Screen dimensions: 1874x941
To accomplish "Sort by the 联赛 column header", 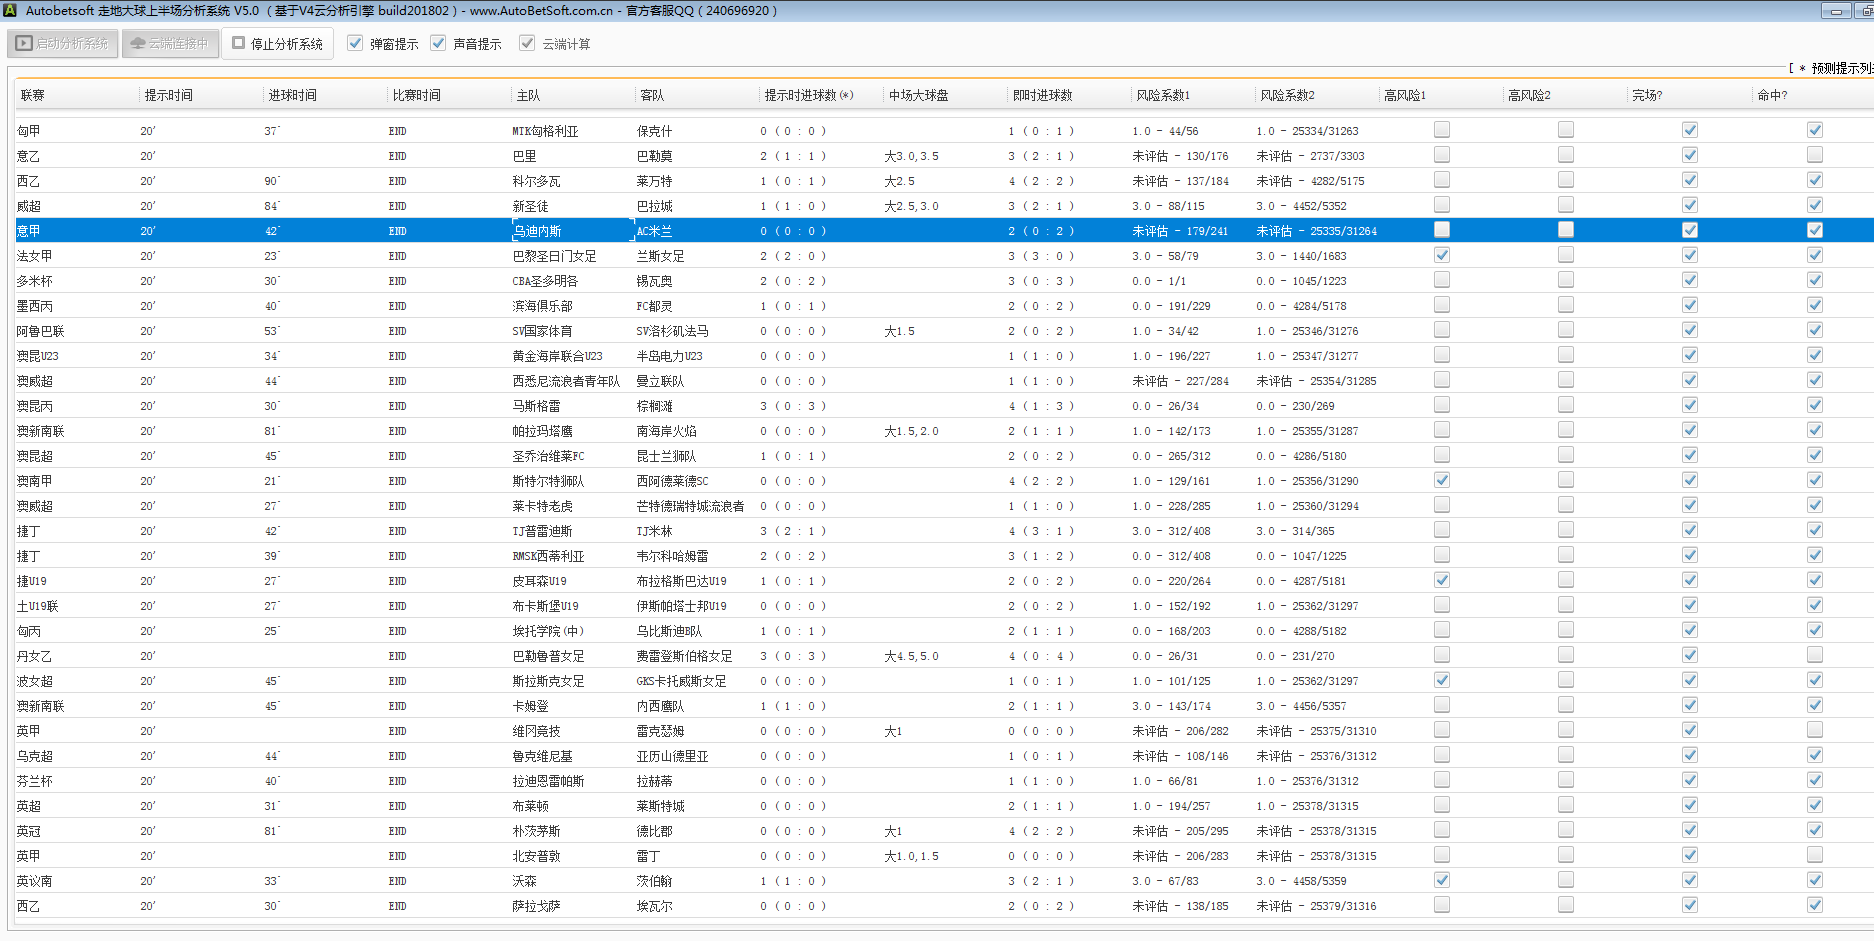I will [x=33, y=95].
